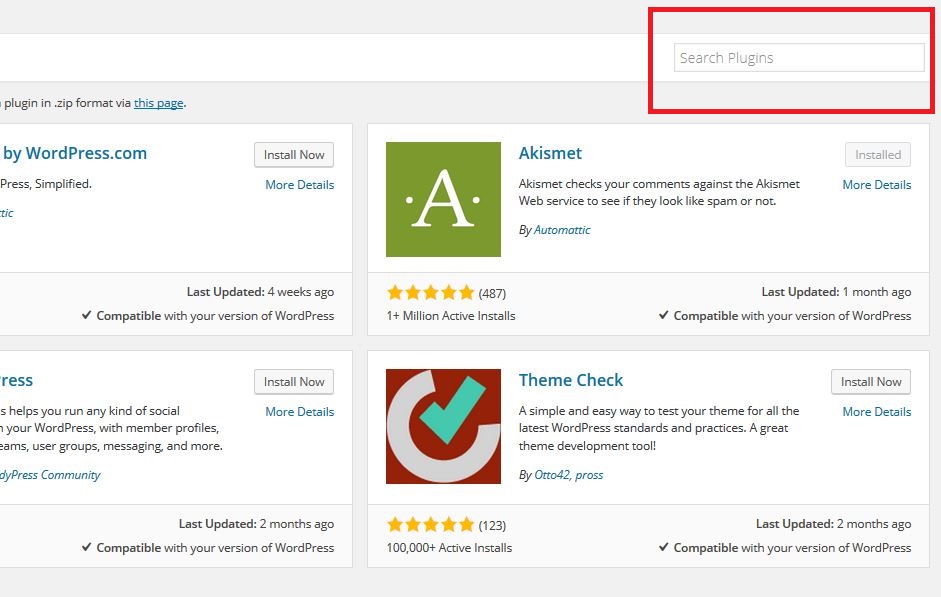This screenshot has height=597, width=941.
Task: Open the Theme Check plugin title
Action: pos(571,380)
